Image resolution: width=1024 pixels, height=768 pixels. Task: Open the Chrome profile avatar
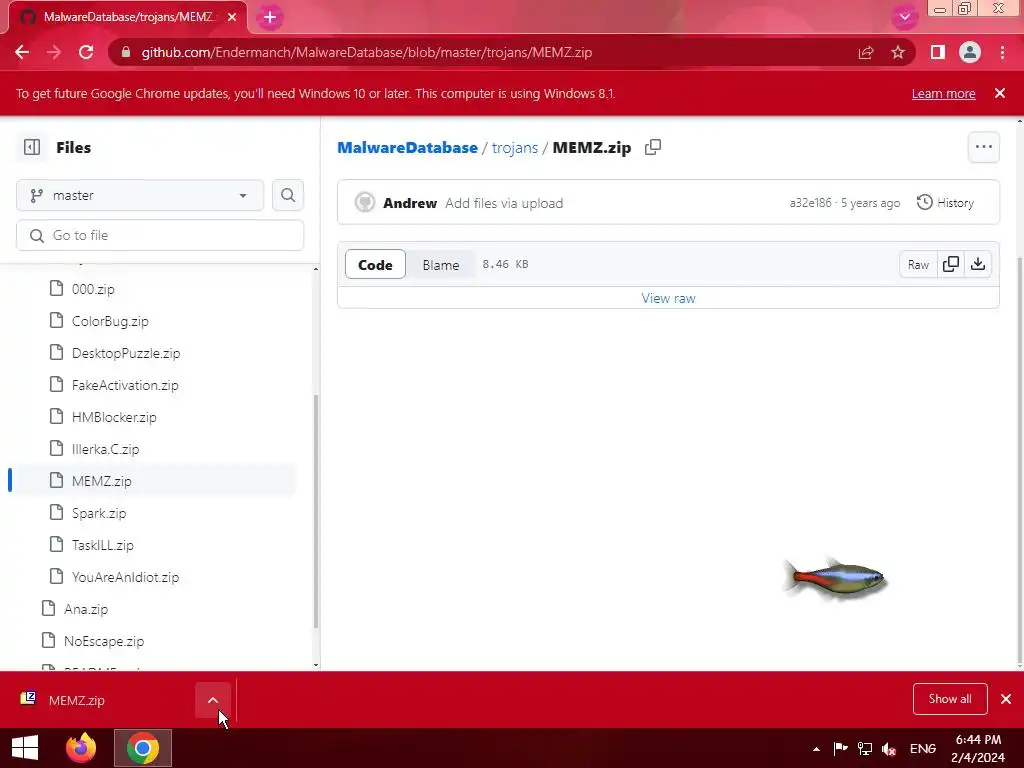coord(970,52)
